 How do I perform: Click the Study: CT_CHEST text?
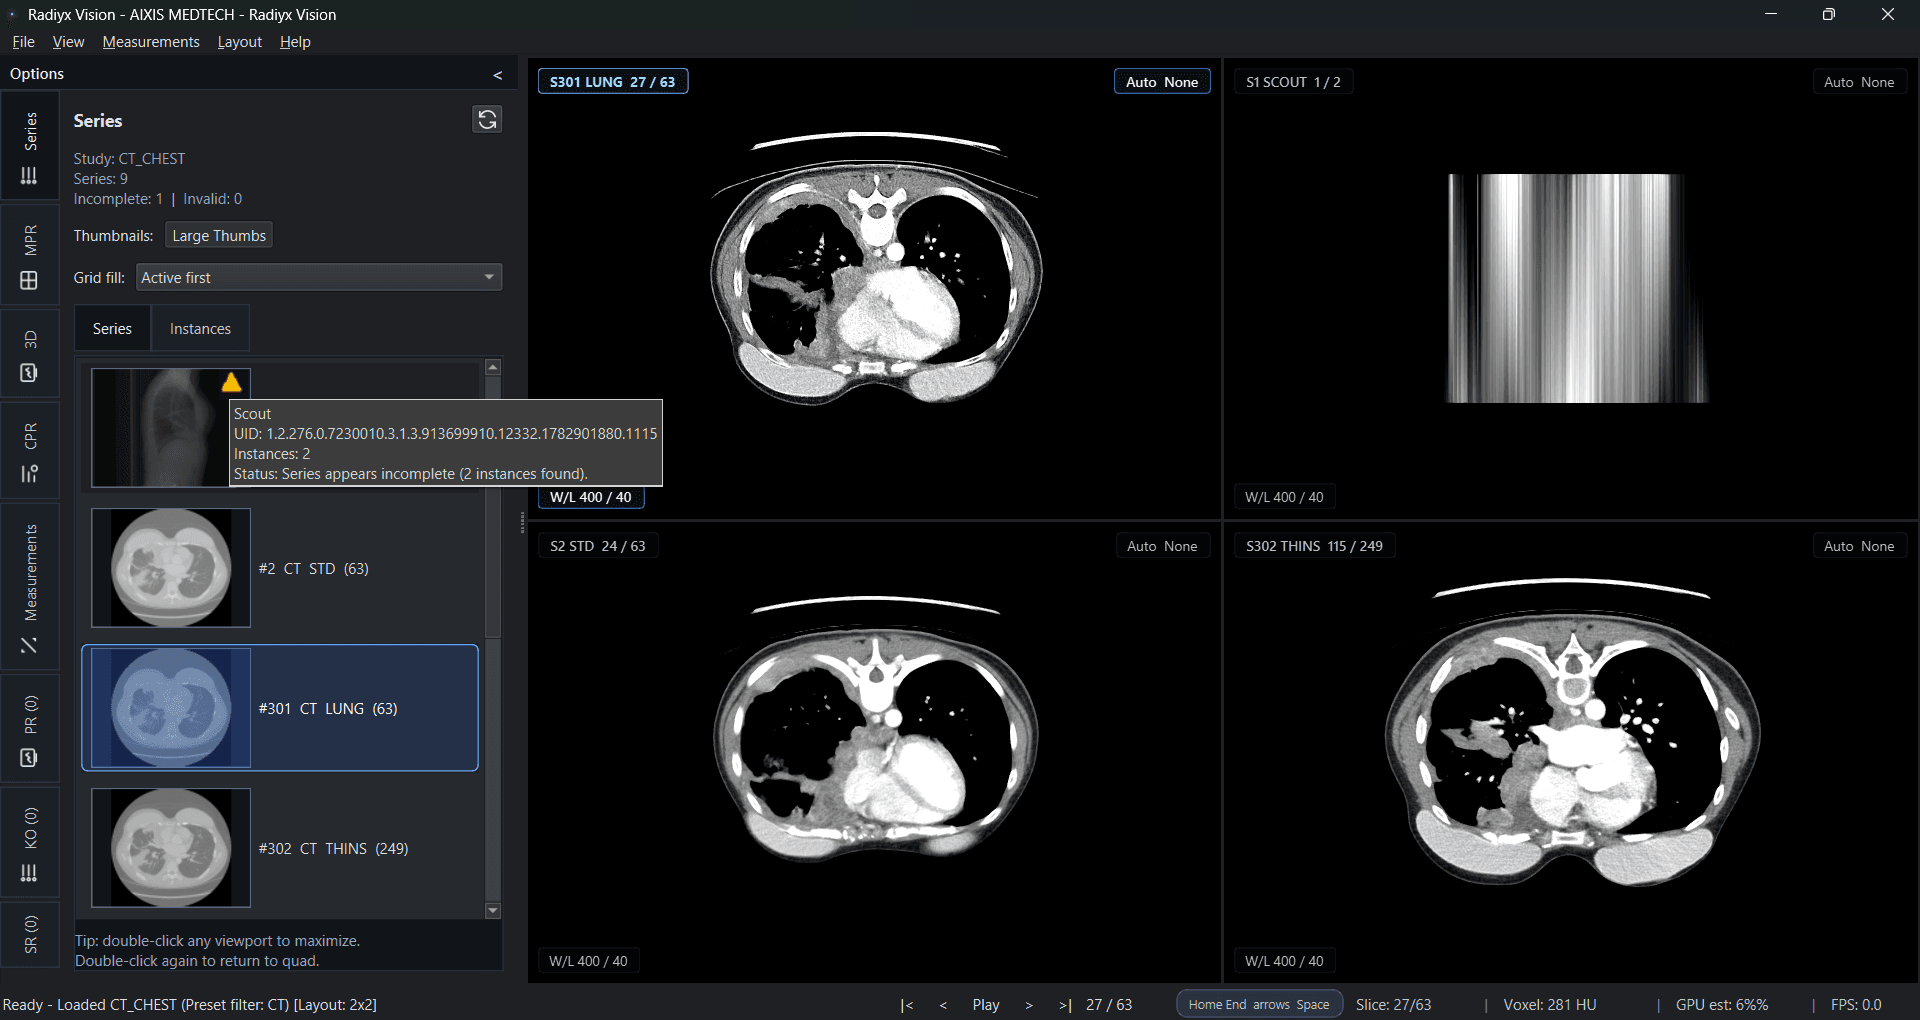pyautogui.click(x=129, y=159)
